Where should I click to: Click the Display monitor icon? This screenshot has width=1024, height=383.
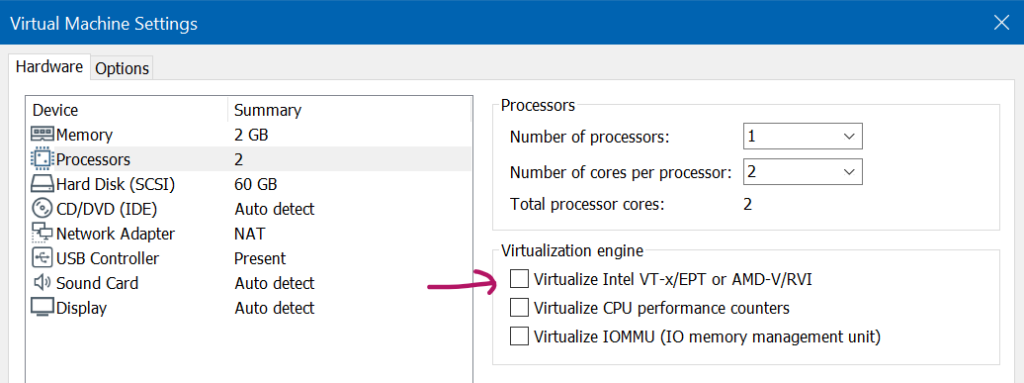pyautogui.click(x=42, y=307)
